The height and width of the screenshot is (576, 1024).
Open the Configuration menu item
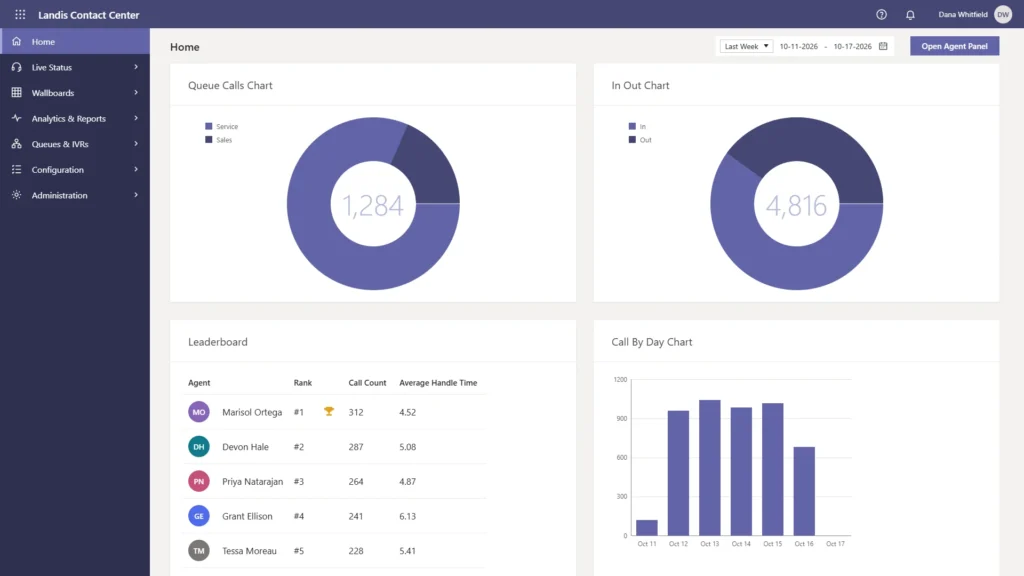pyautogui.click(x=75, y=169)
